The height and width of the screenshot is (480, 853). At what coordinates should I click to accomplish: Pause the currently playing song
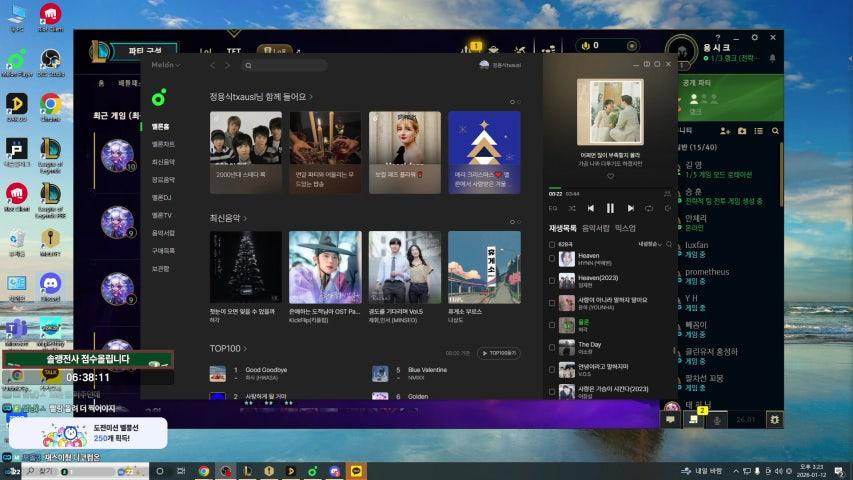[610, 208]
